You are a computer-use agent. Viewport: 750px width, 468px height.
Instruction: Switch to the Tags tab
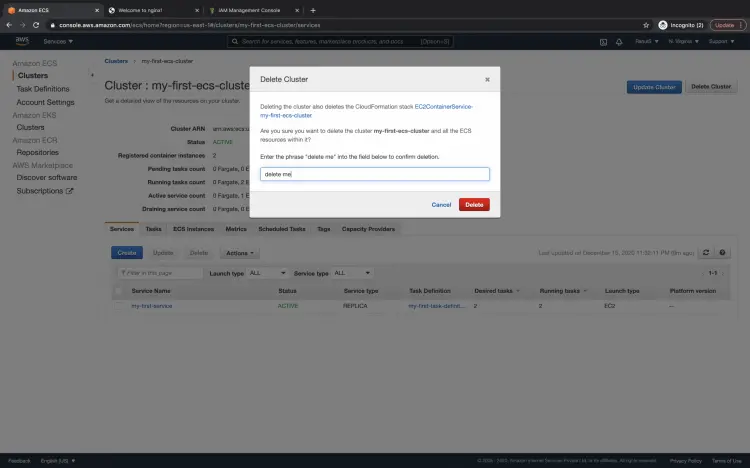click(324, 229)
